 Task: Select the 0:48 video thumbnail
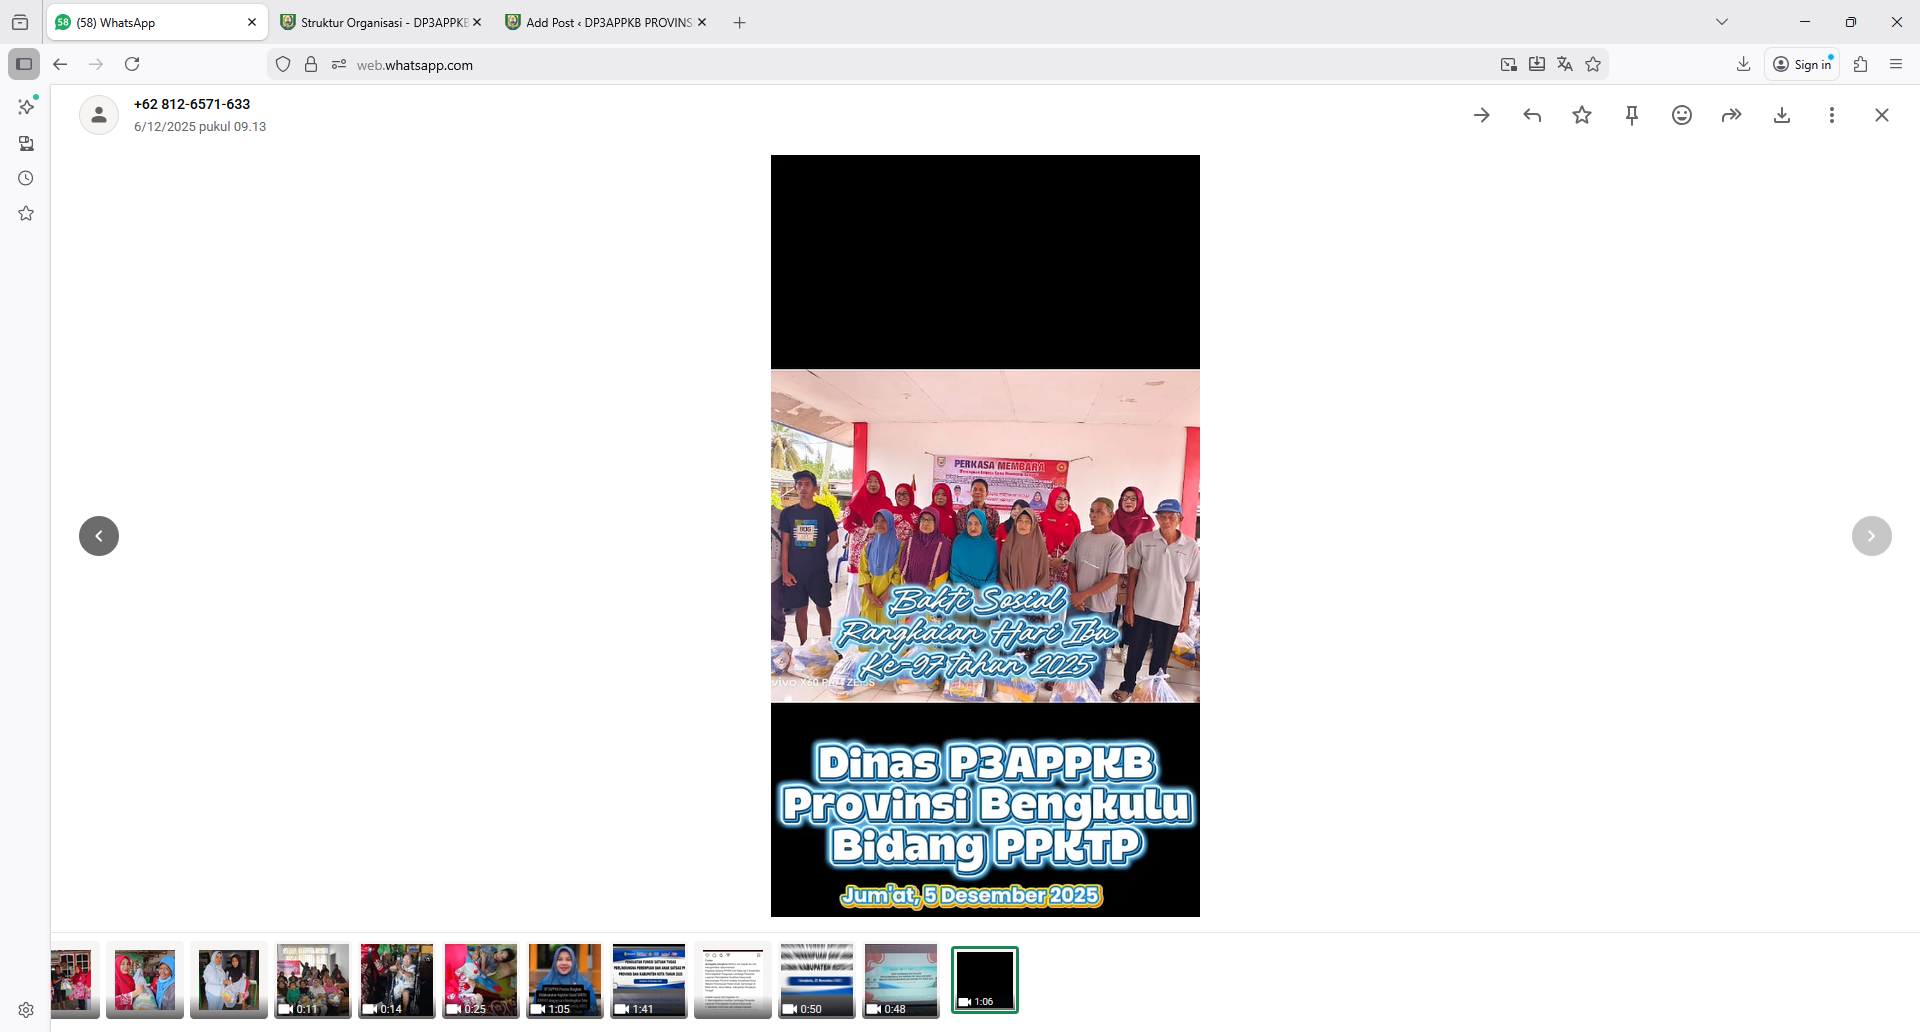tap(901, 980)
